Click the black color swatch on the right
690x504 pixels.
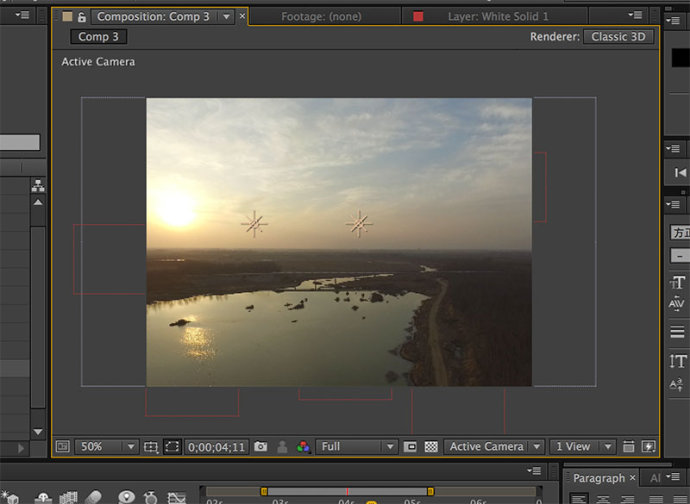coord(681,58)
